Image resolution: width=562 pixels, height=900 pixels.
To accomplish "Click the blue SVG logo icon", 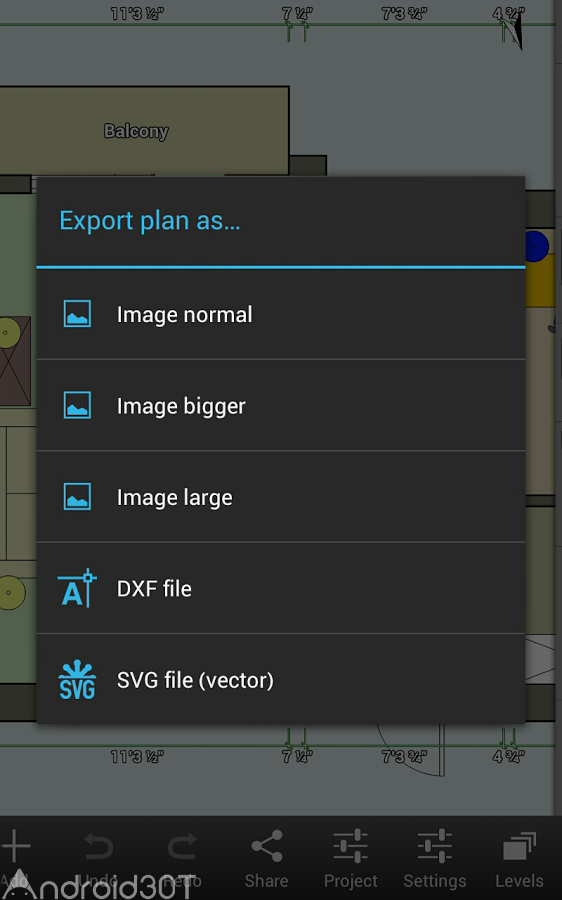I will (77, 680).
